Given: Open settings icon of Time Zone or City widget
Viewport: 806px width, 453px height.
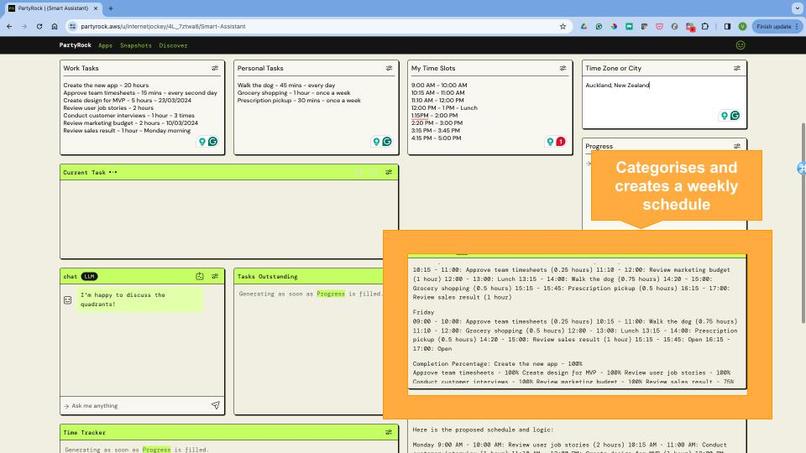Looking at the screenshot, I should click(737, 68).
